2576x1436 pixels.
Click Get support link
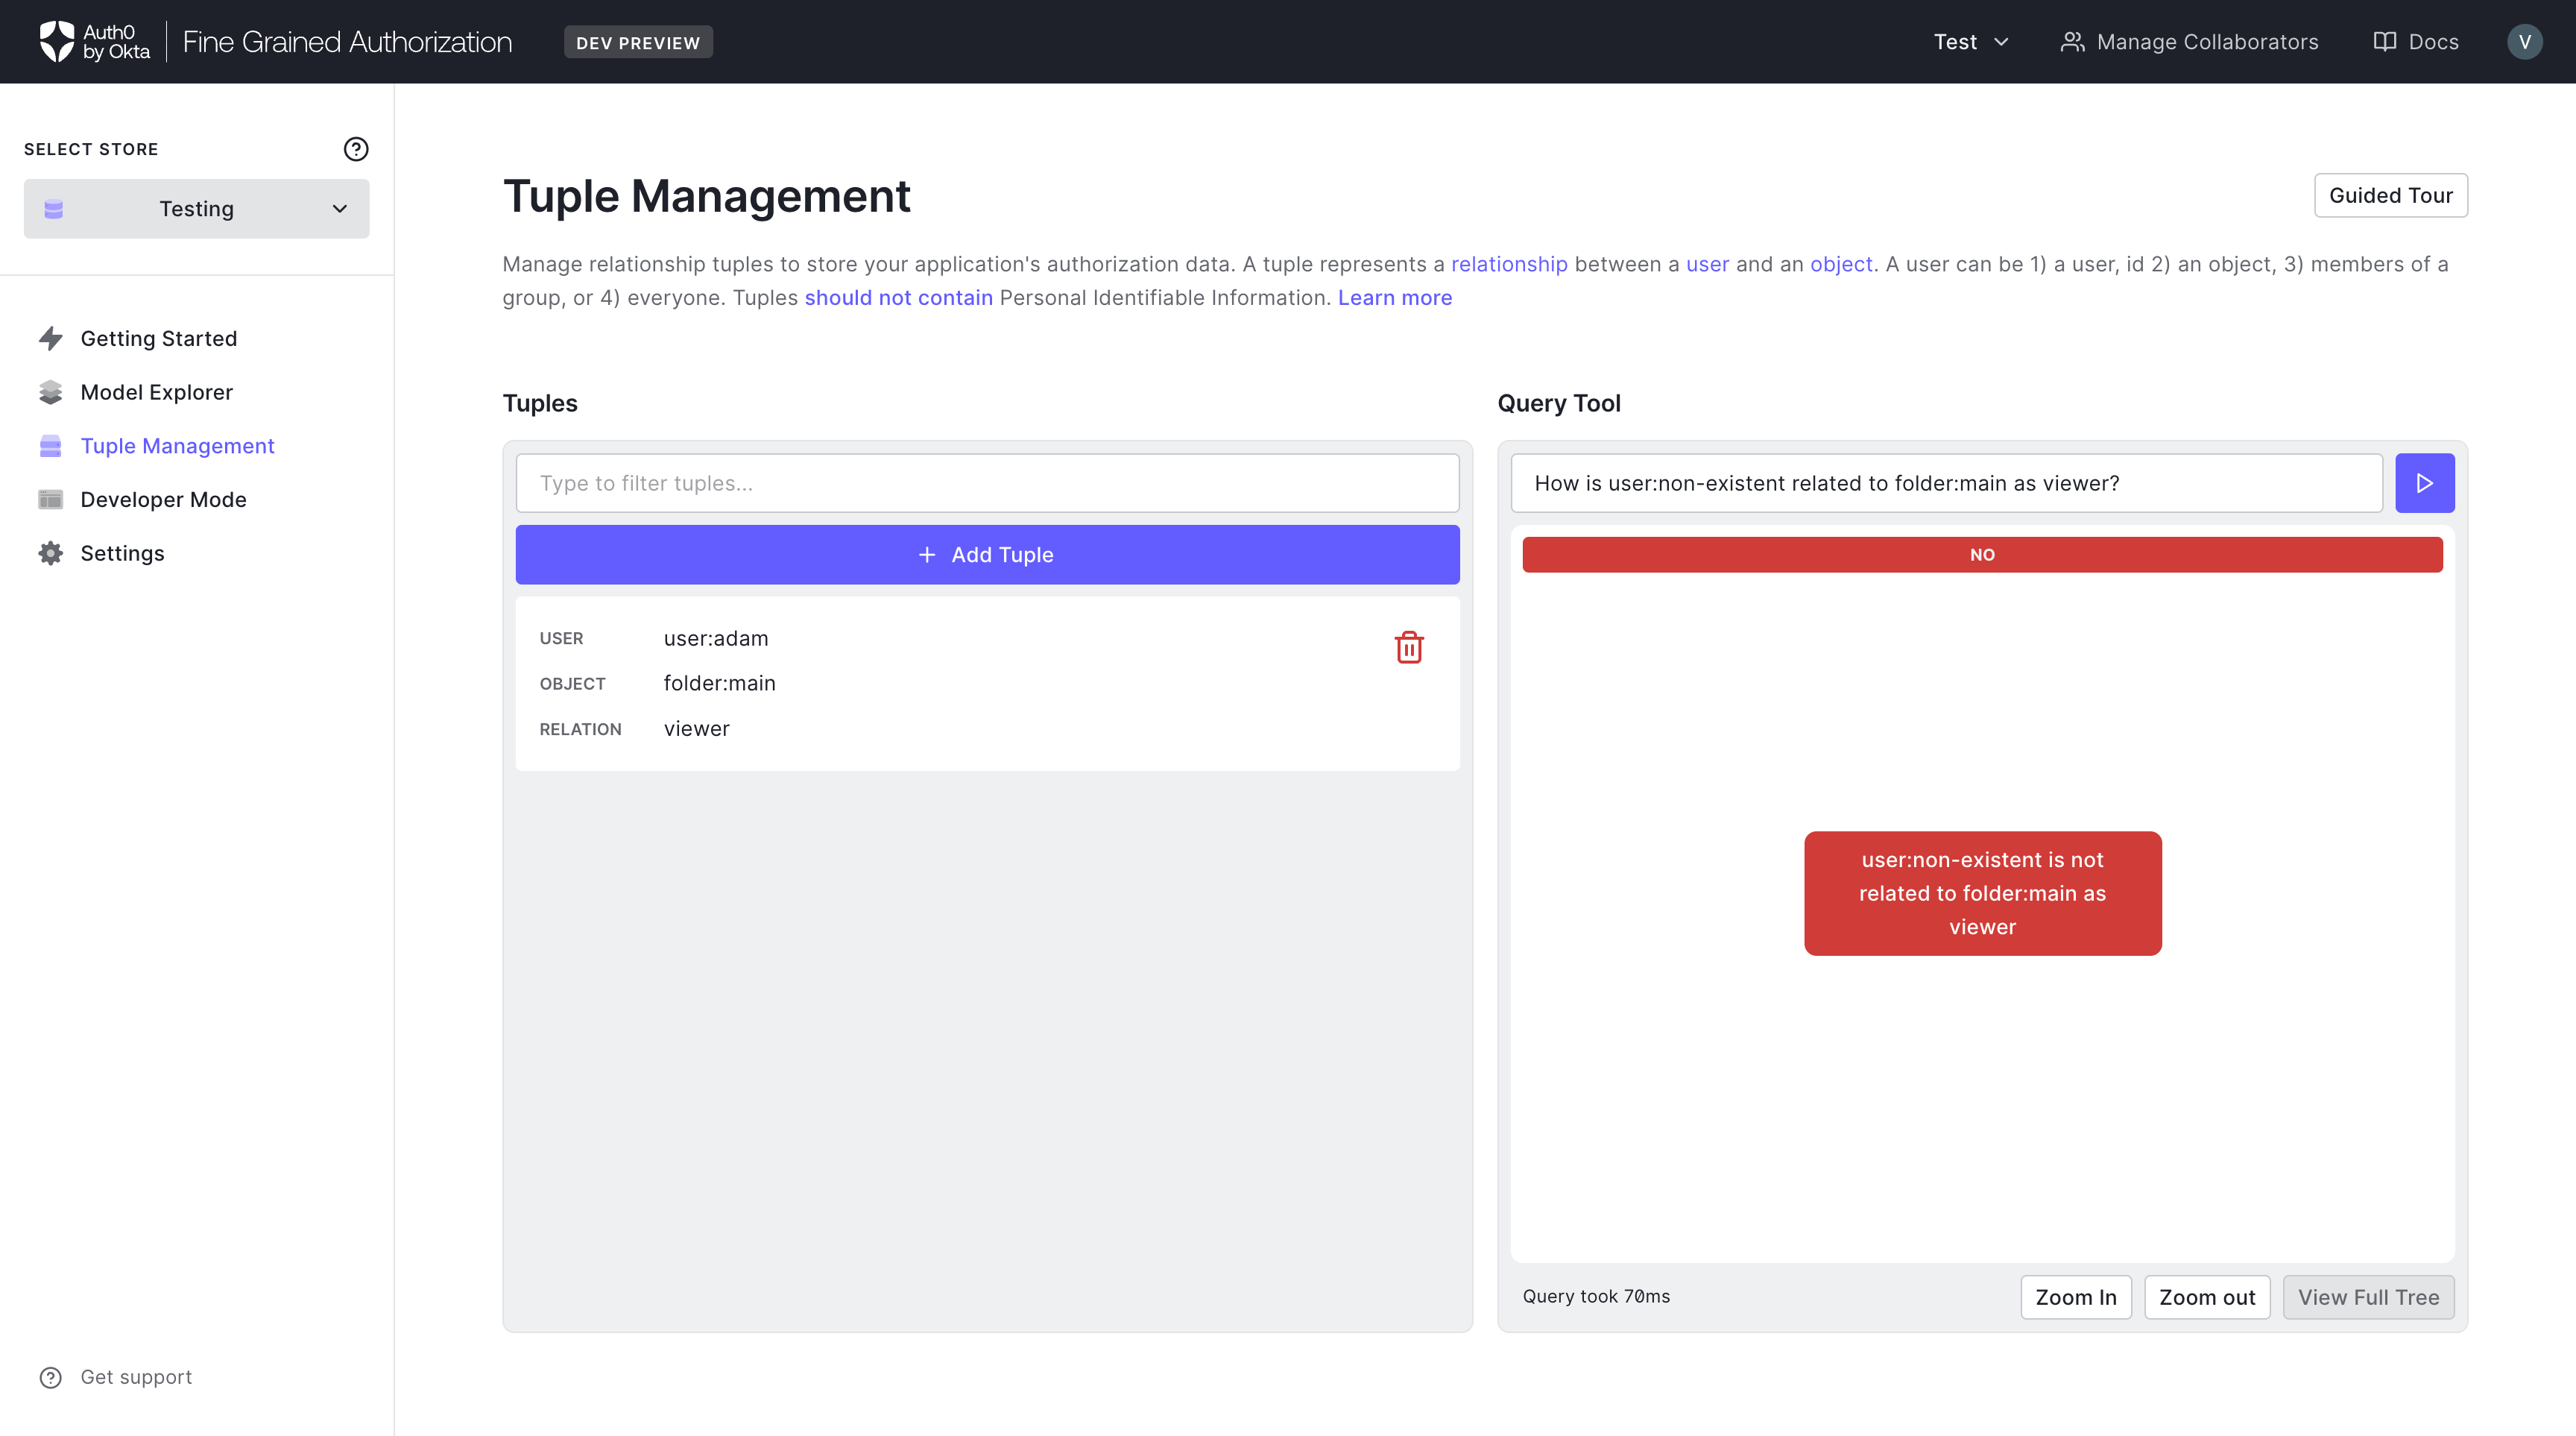pyautogui.click(x=136, y=1377)
